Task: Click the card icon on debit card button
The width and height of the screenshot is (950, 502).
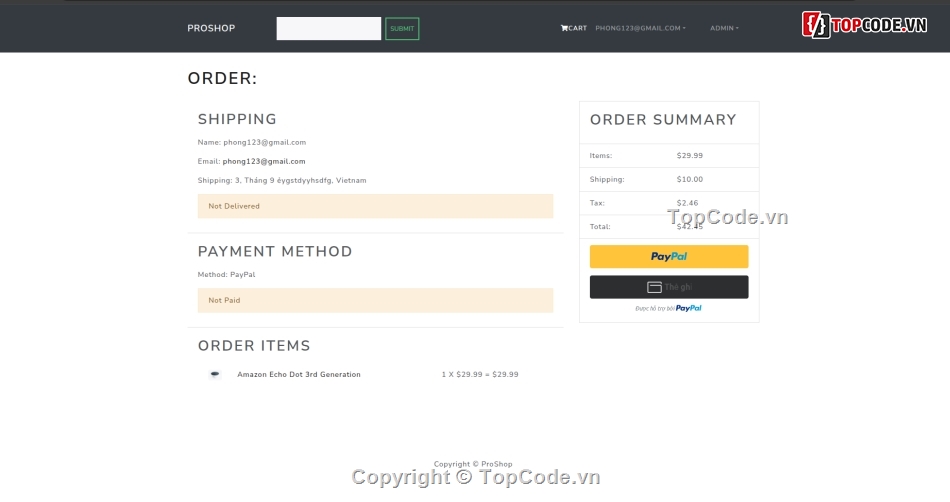Action: pyautogui.click(x=654, y=287)
